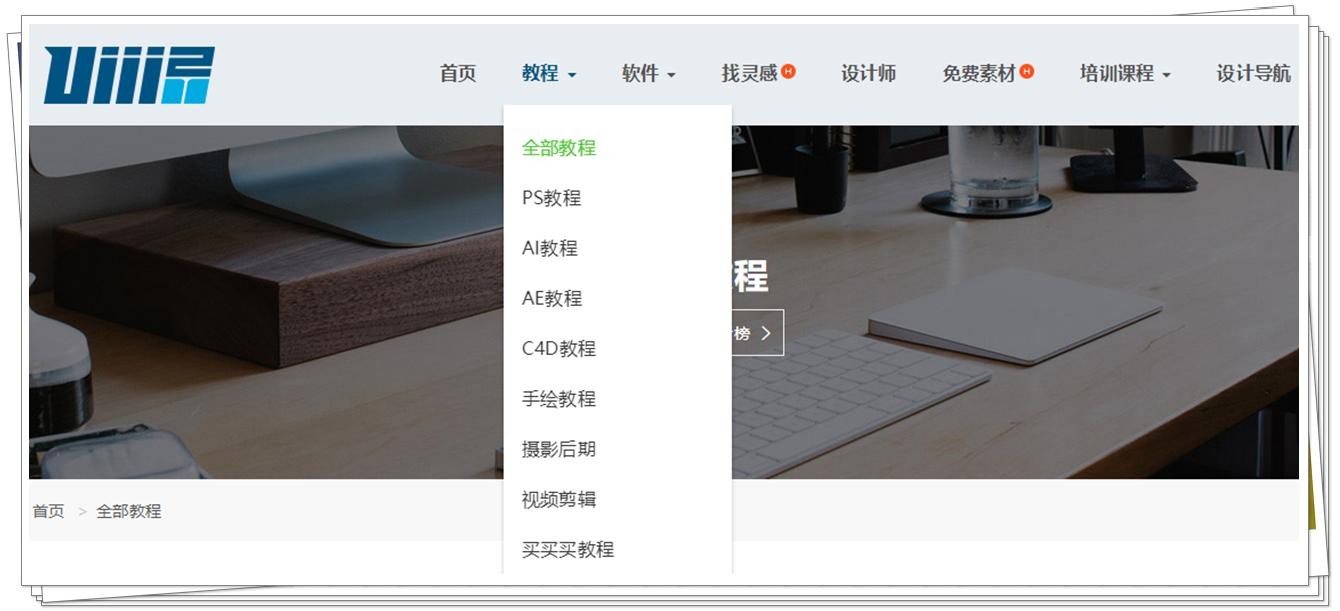Select 手绘教程 from the menu
The height and width of the screenshot is (611, 1340).
[x=559, y=398]
